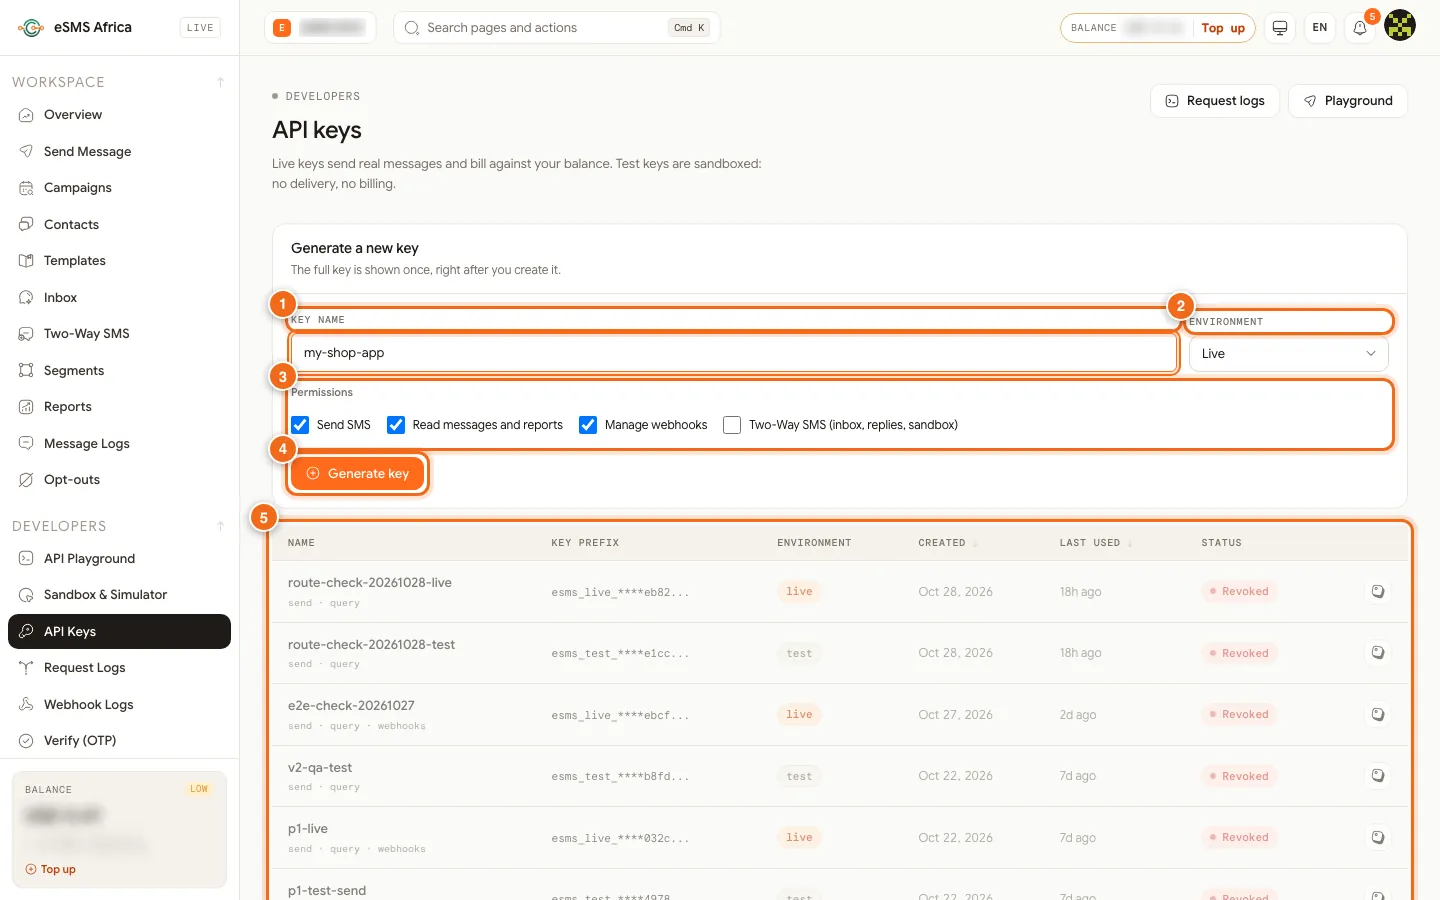This screenshot has height=900, width=1440.
Task: Uncheck Read messages and reports permission
Action: 396,425
